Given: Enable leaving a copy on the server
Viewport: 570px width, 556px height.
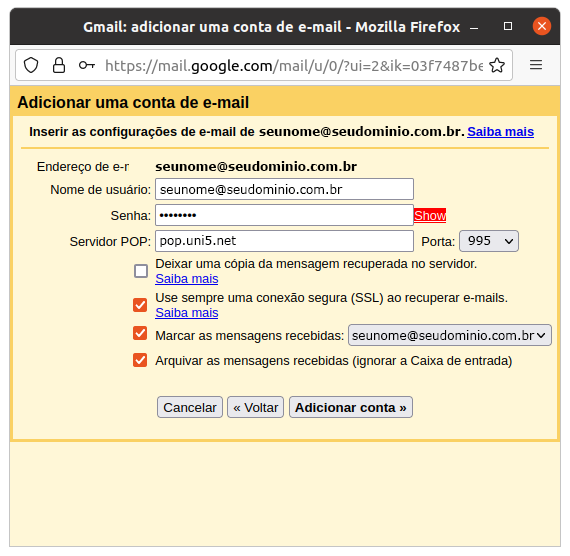Looking at the screenshot, I should tap(141, 271).
